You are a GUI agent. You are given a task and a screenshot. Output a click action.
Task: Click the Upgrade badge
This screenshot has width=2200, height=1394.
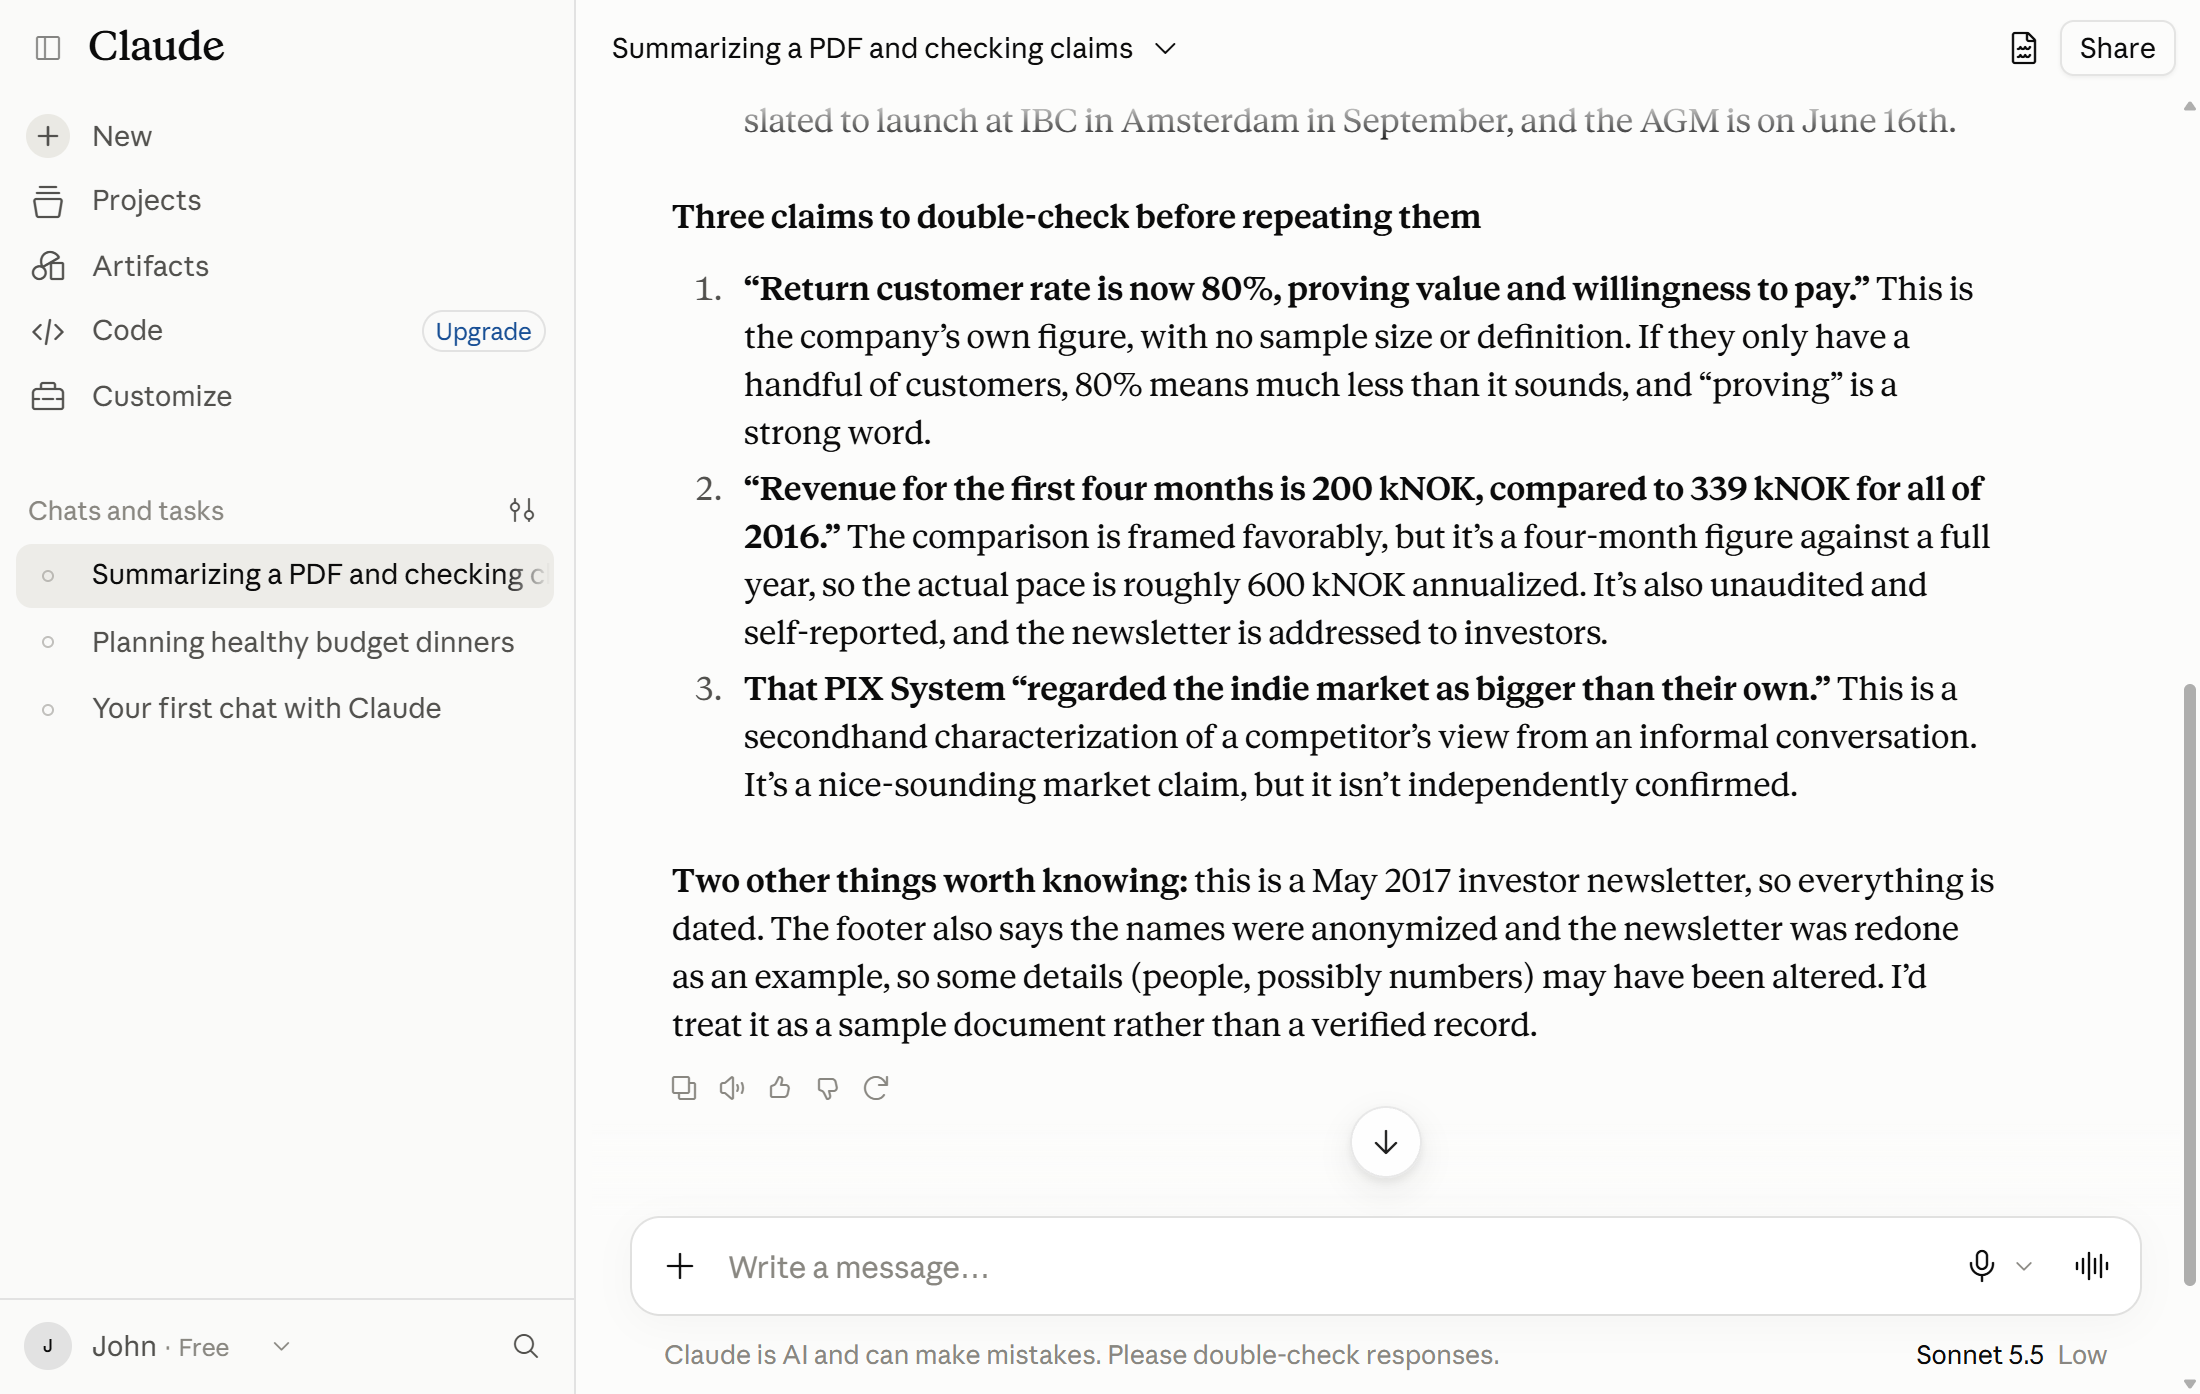pyautogui.click(x=483, y=331)
